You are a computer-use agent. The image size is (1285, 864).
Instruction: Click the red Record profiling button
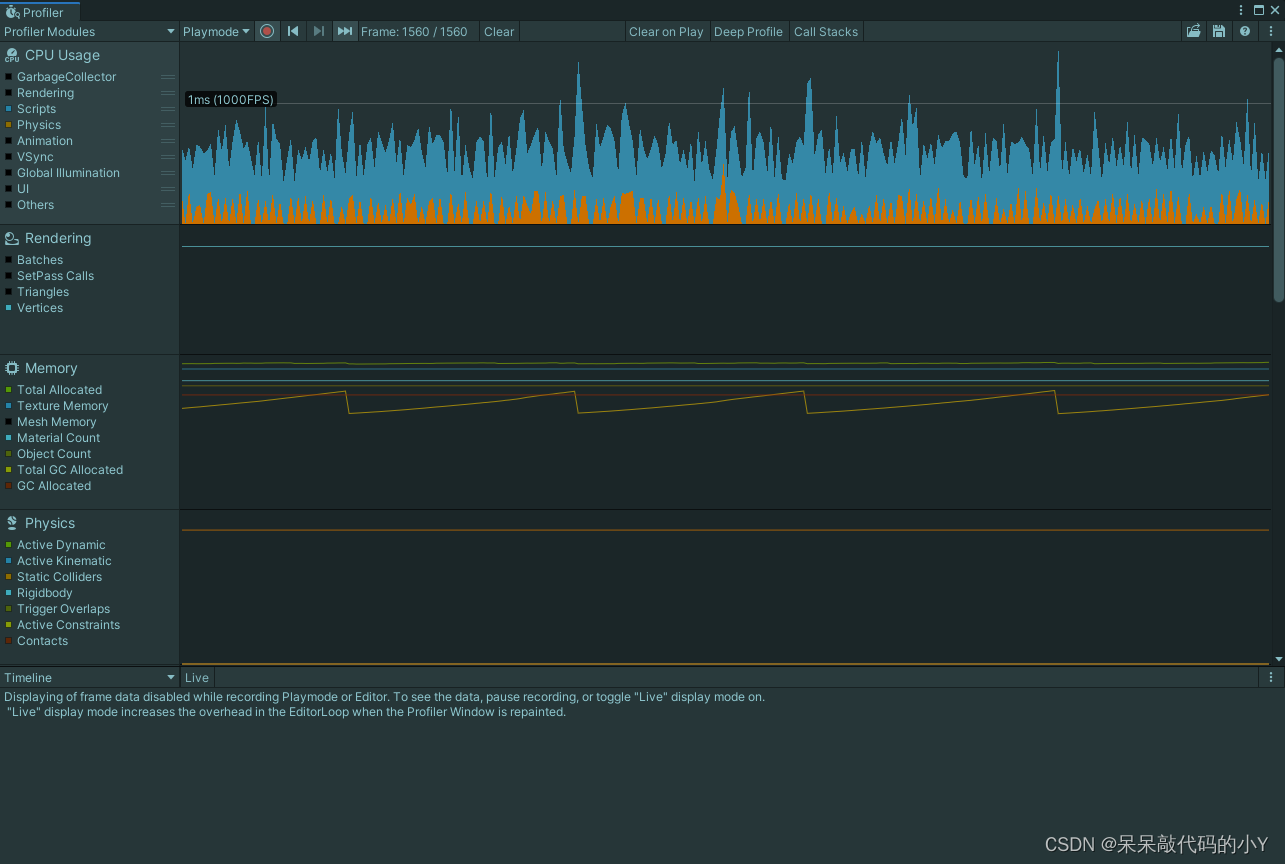click(x=267, y=31)
